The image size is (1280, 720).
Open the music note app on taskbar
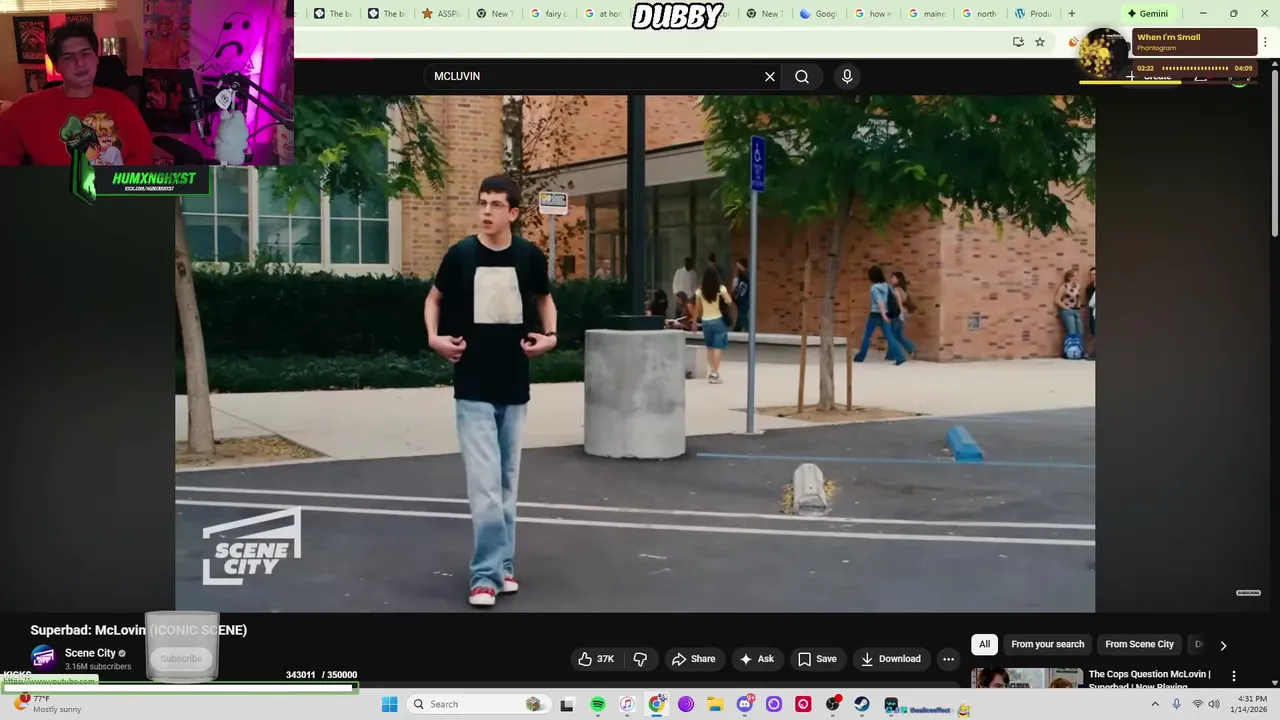[x=627, y=704]
